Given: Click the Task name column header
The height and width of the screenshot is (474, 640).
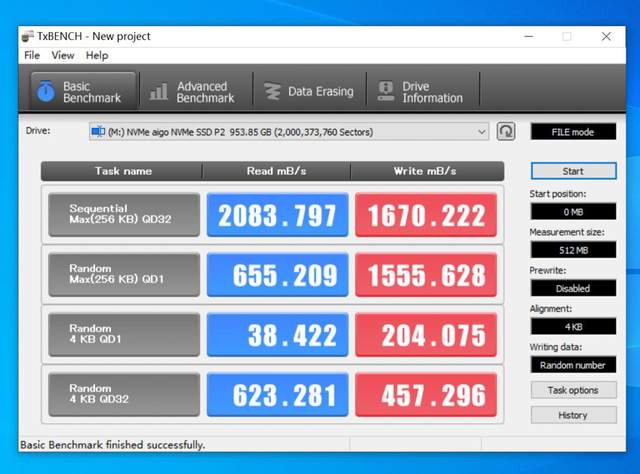Looking at the screenshot, I should [122, 171].
